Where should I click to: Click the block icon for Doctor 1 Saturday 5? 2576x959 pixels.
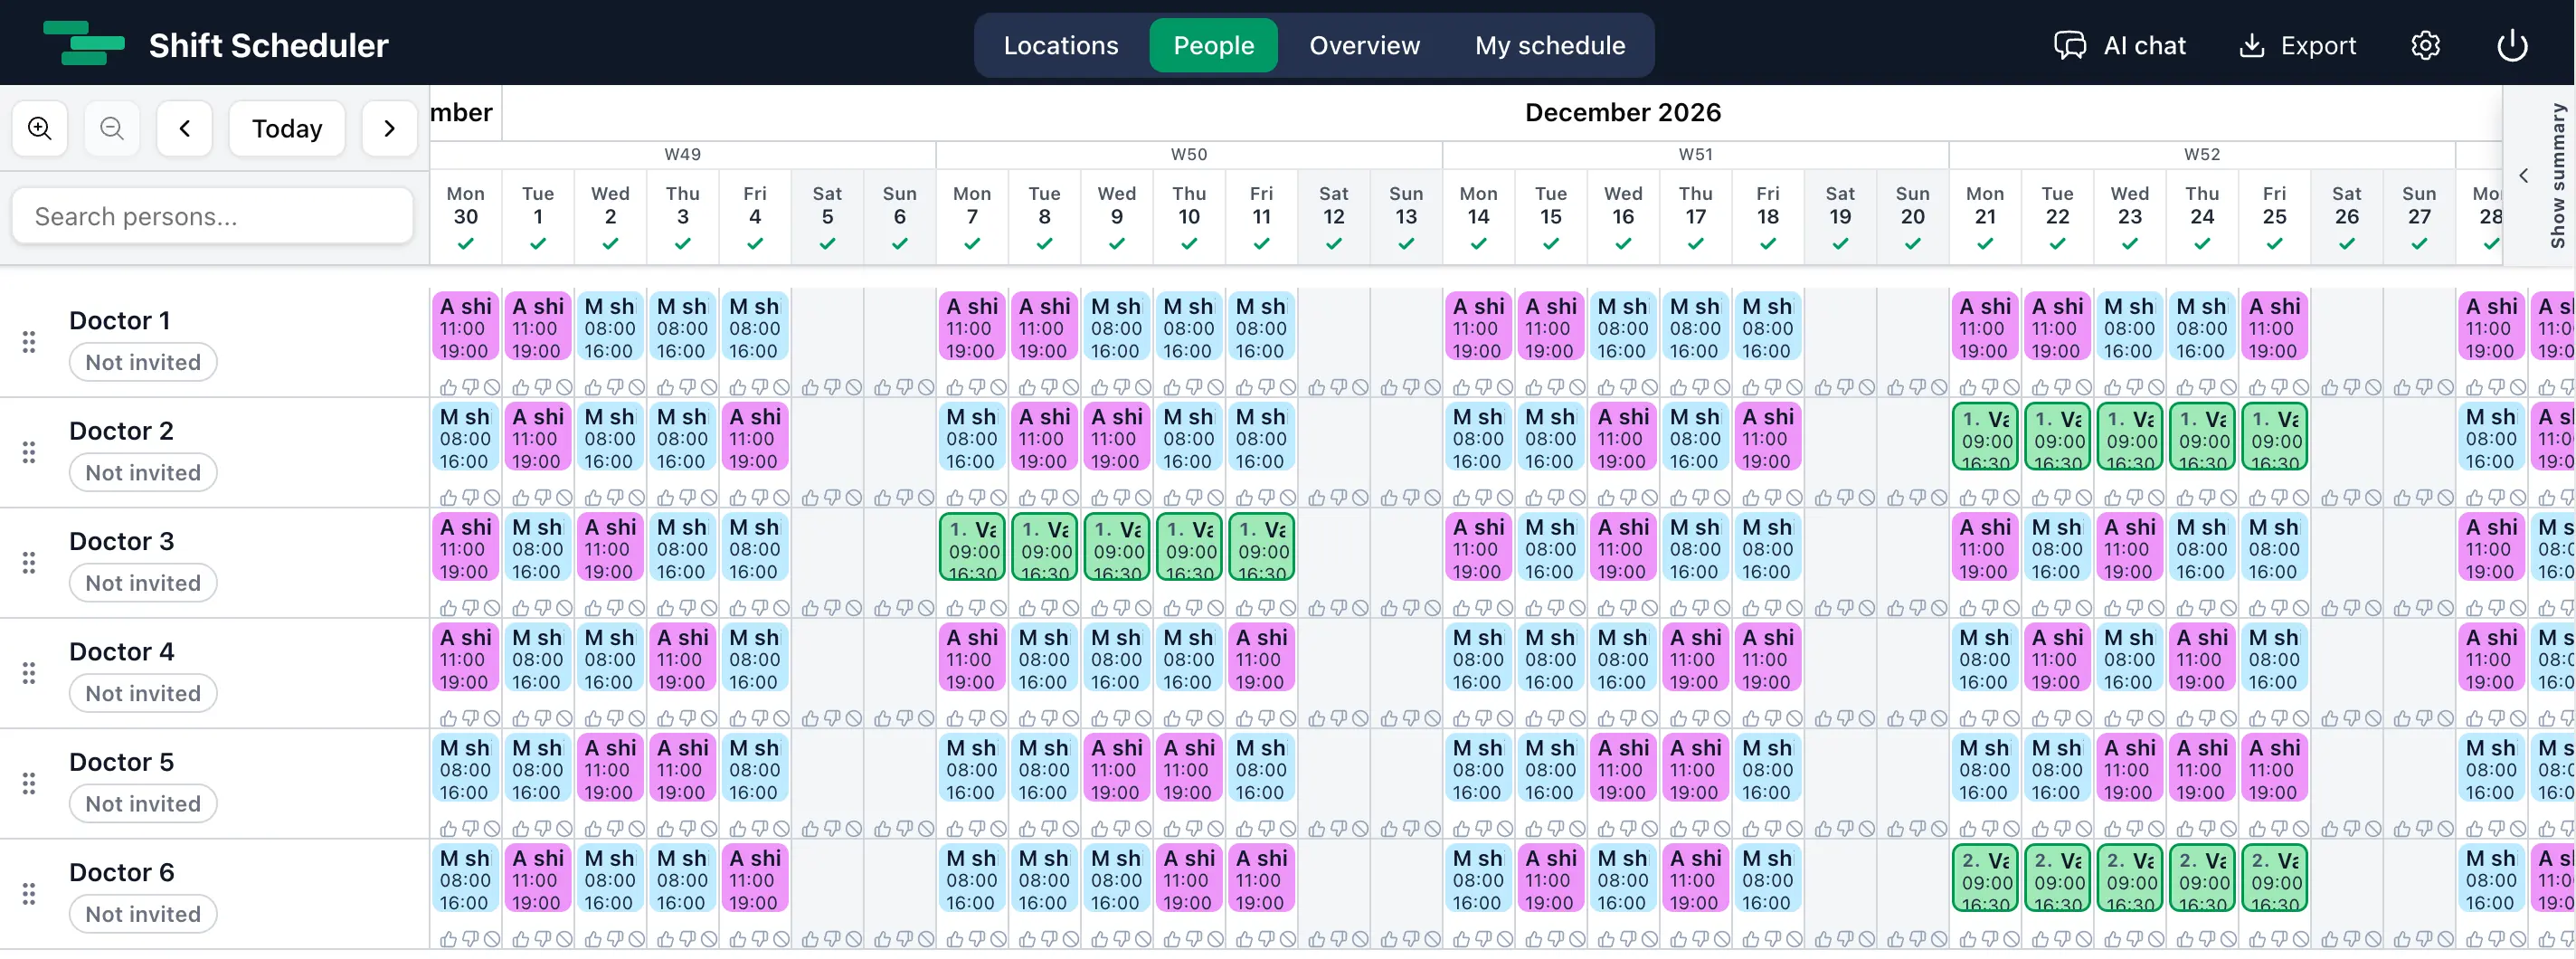tap(854, 387)
